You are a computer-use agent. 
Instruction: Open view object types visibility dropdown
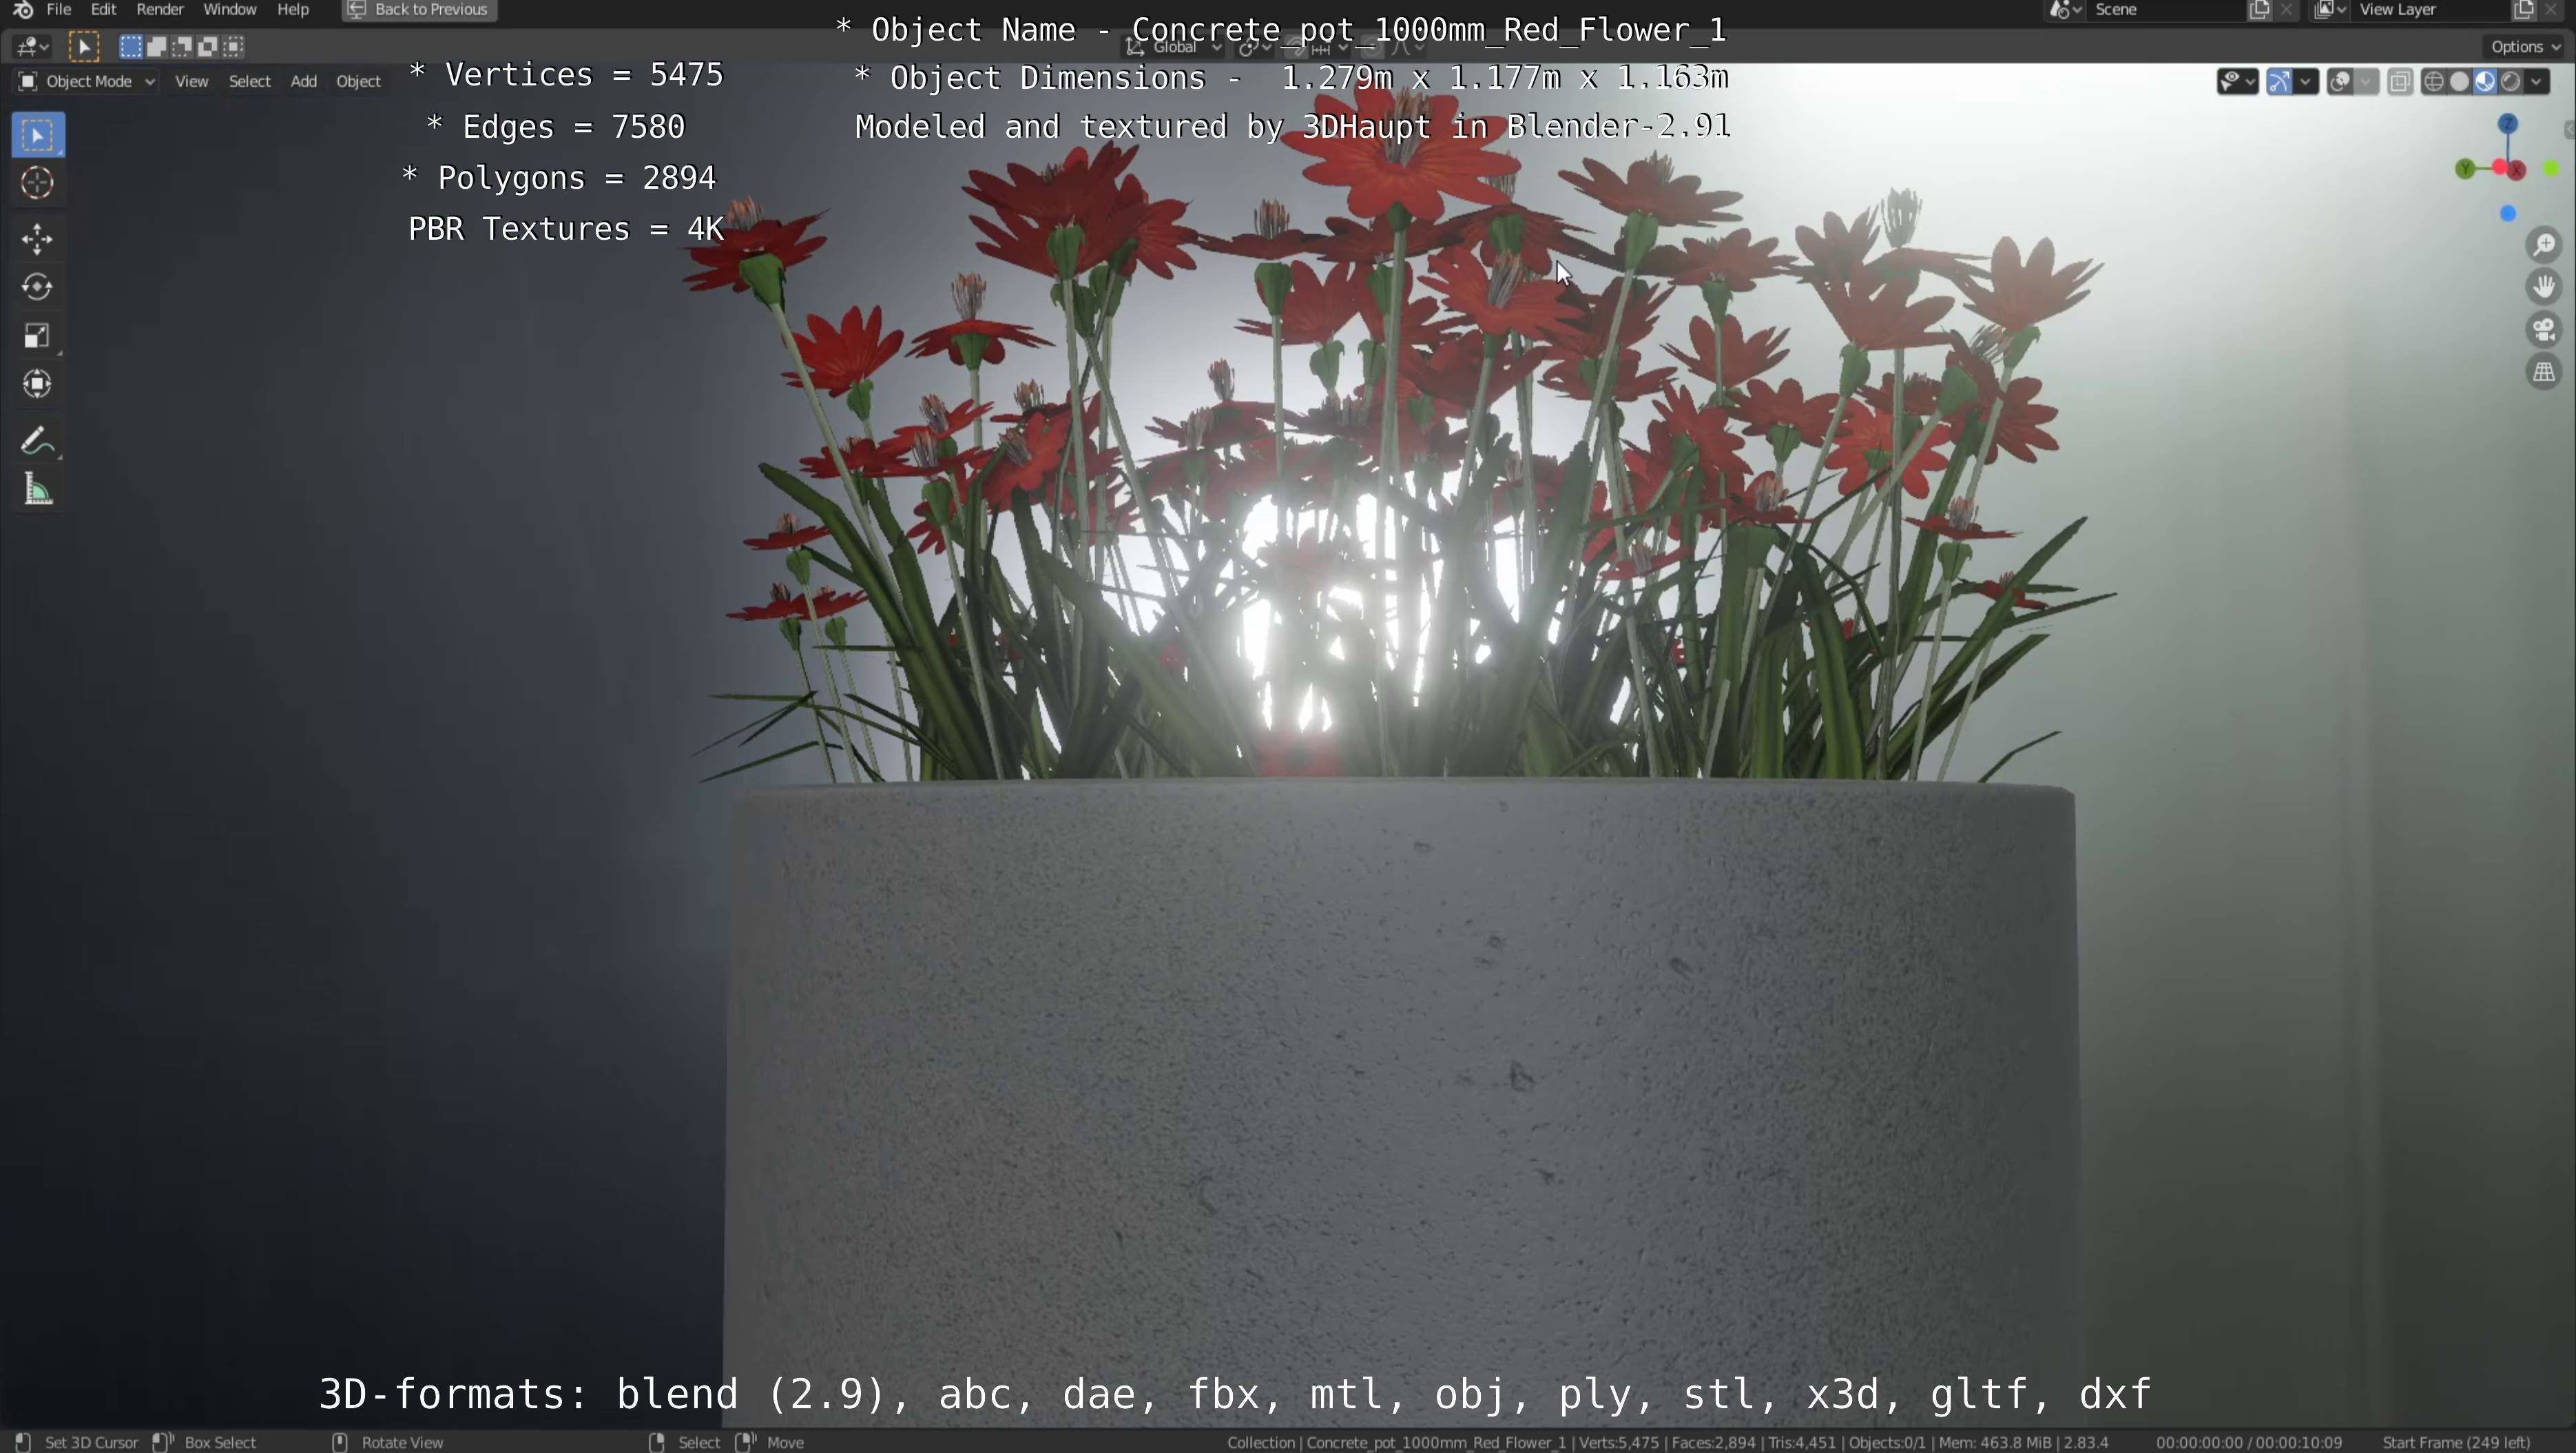point(2237,82)
